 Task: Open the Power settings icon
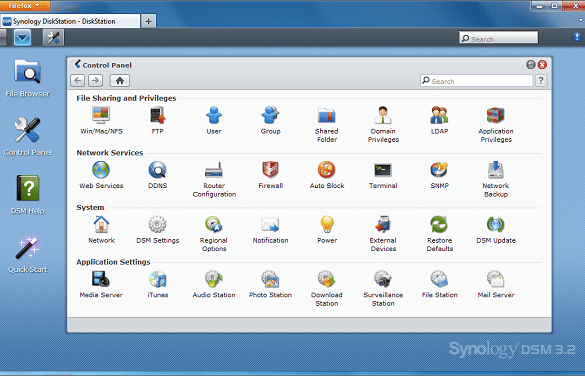[327, 224]
